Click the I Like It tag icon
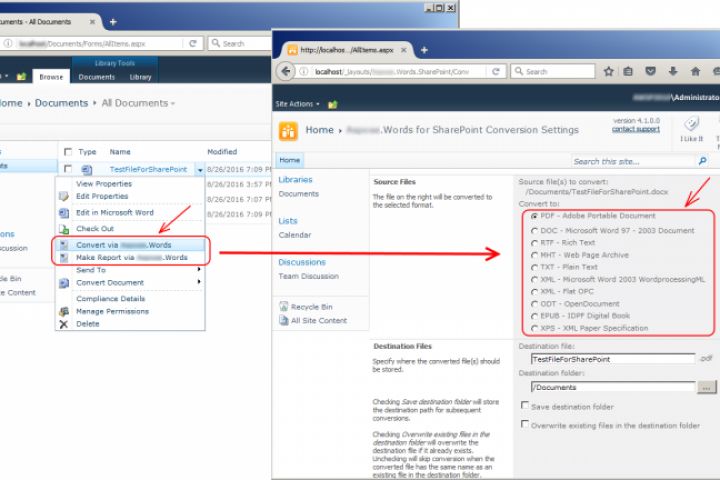 [691, 124]
